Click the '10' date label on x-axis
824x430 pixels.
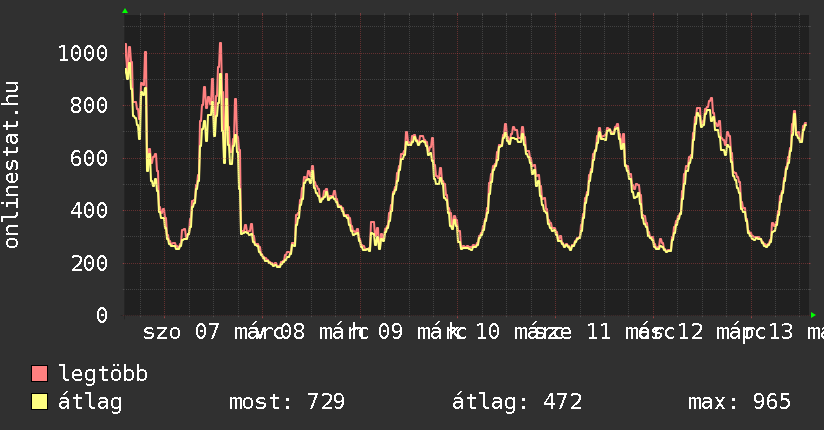tap(487, 332)
